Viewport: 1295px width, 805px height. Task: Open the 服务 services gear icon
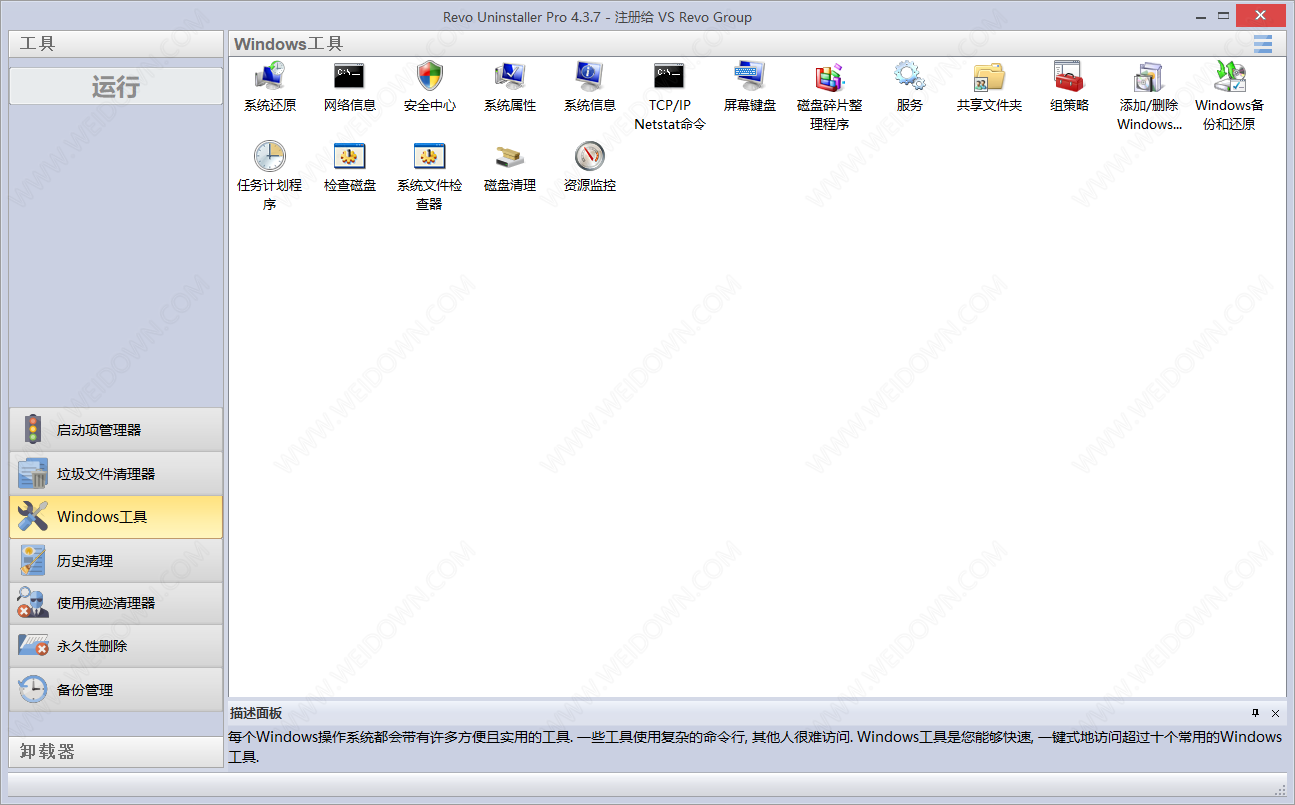[909, 77]
